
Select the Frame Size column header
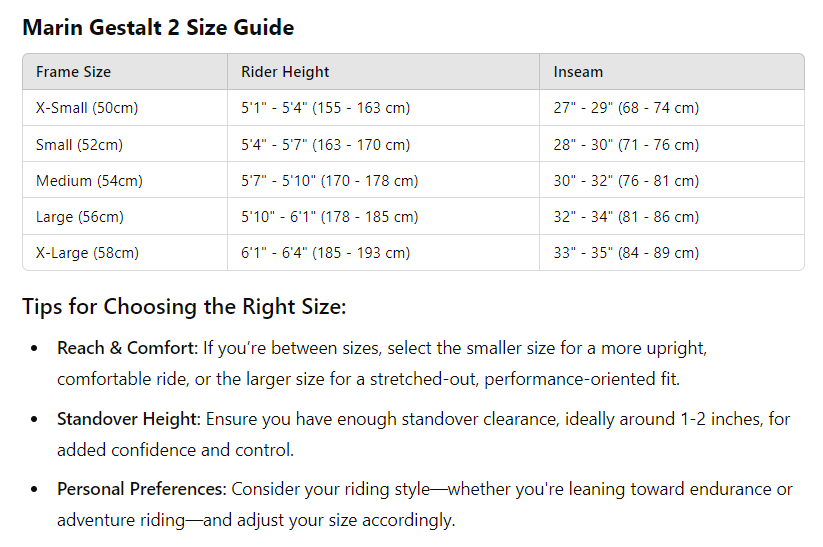click(73, 72)
